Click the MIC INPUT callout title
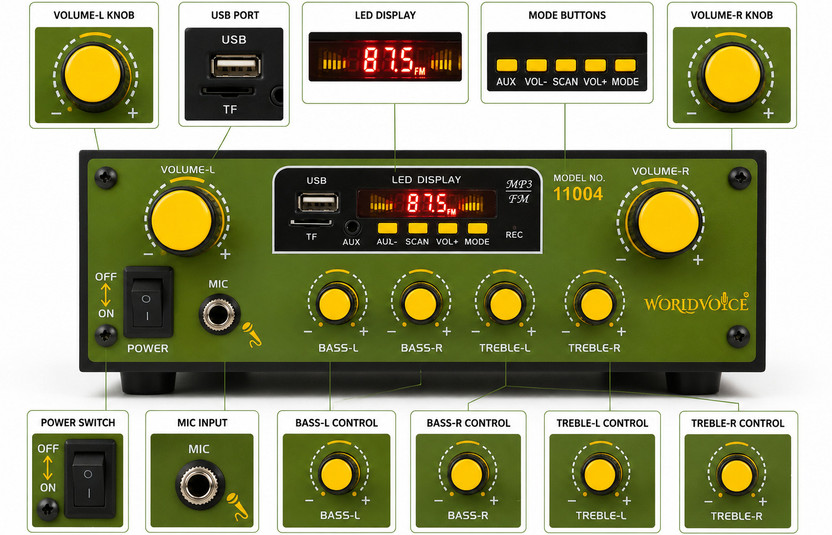This screenshot has height=535, width=832. [202, 422]
